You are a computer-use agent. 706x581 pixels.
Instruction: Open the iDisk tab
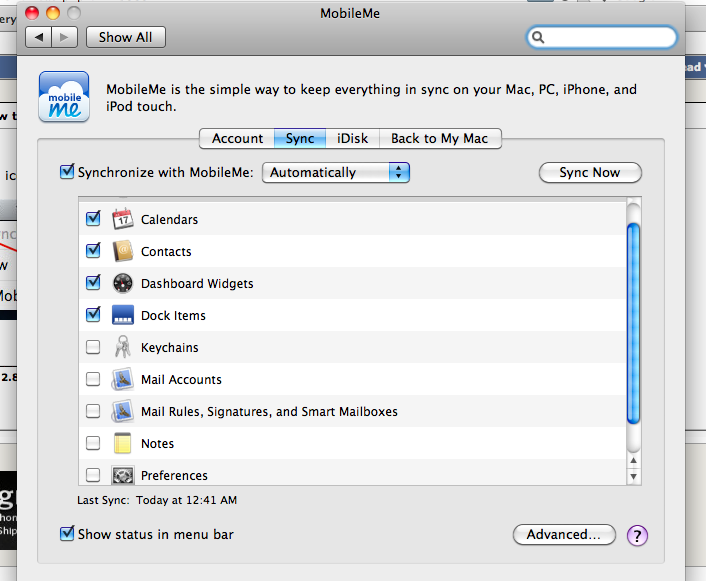[x=353, y=138]
